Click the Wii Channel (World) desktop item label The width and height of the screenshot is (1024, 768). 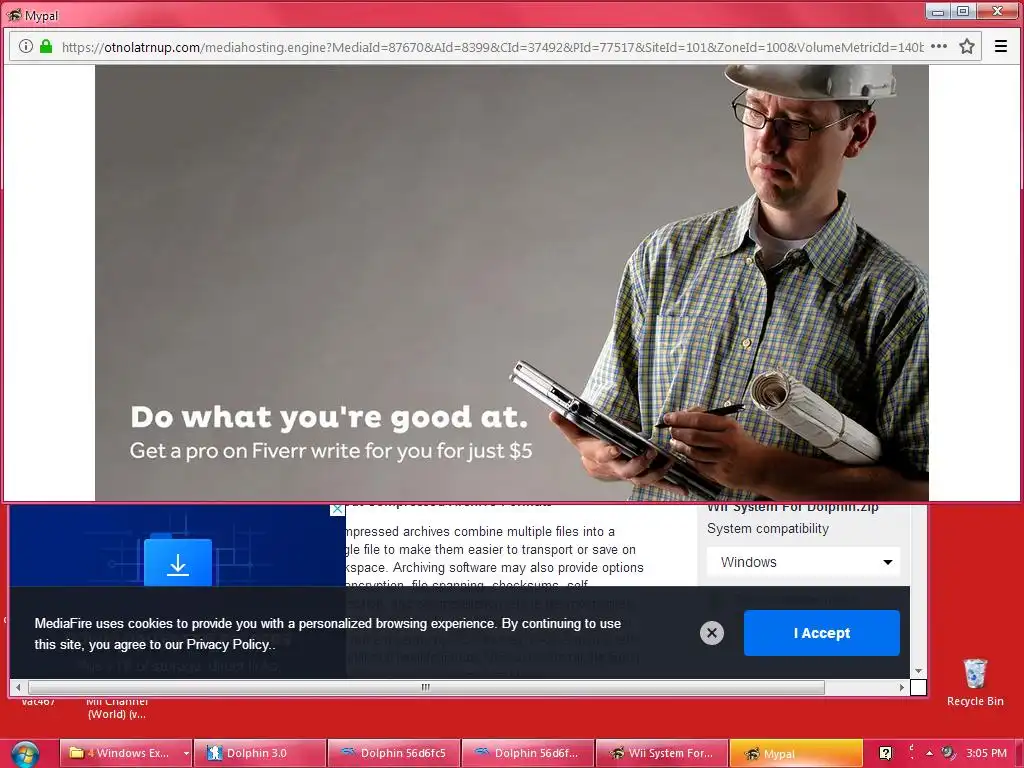[117, 708]
